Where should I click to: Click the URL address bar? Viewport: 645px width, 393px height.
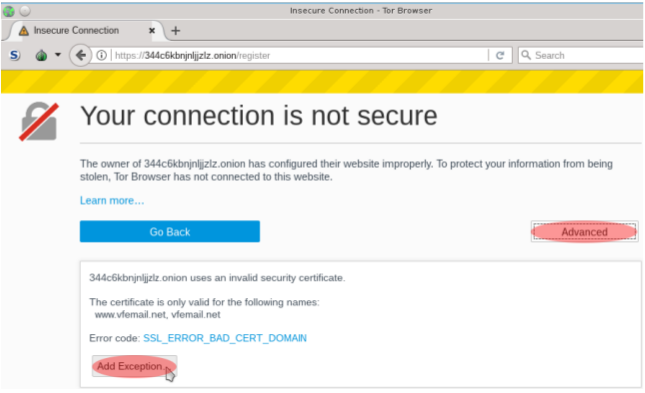(x=300, y=55)
